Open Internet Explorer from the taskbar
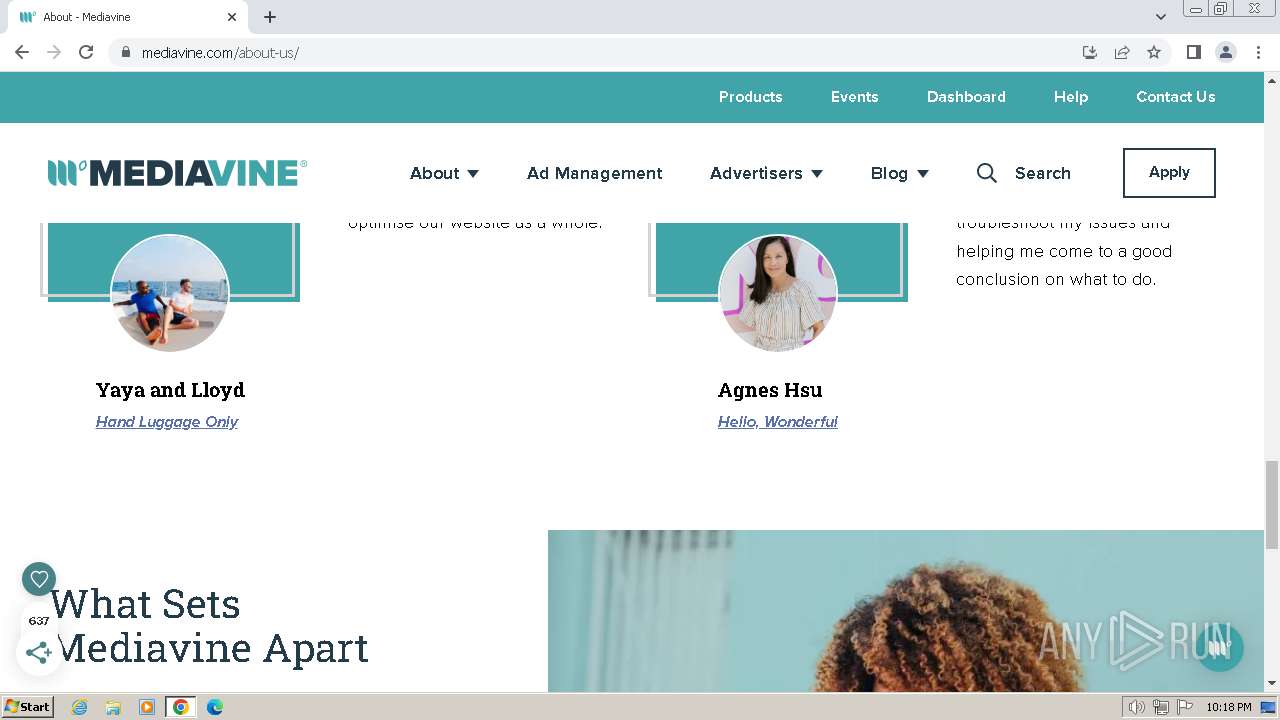This screenshot has width=1280, height=720. pos(80,707)
